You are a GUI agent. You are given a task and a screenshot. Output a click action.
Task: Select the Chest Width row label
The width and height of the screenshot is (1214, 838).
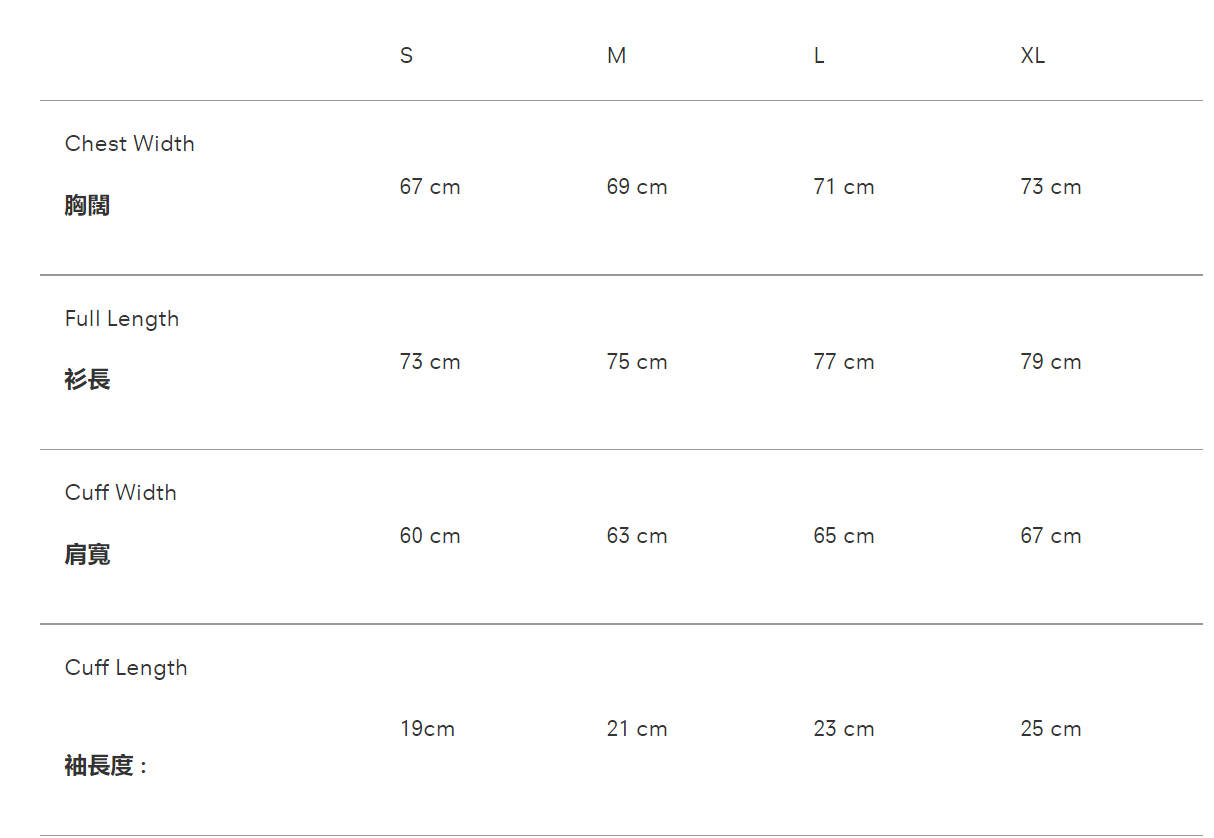pos(130,144)
